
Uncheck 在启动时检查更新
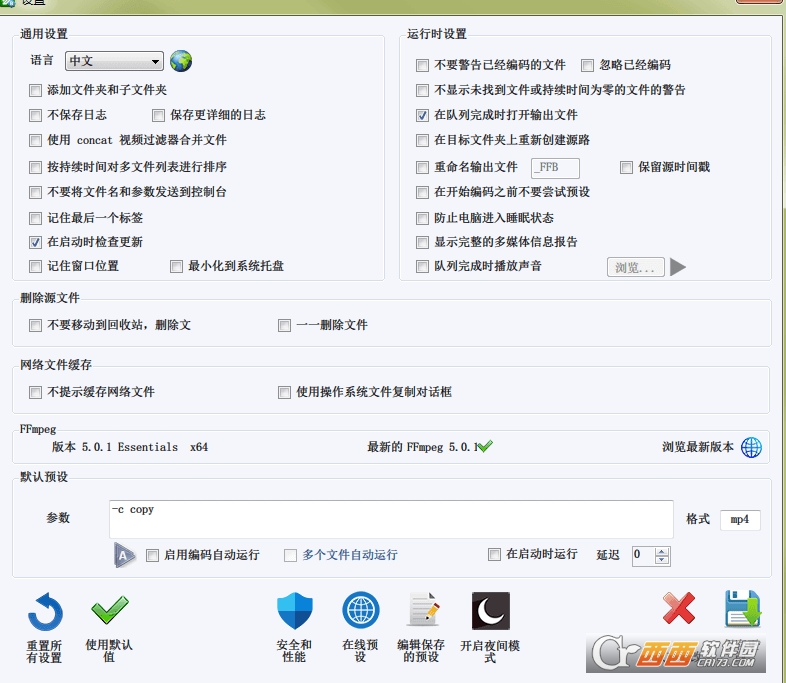pos(35,243)
